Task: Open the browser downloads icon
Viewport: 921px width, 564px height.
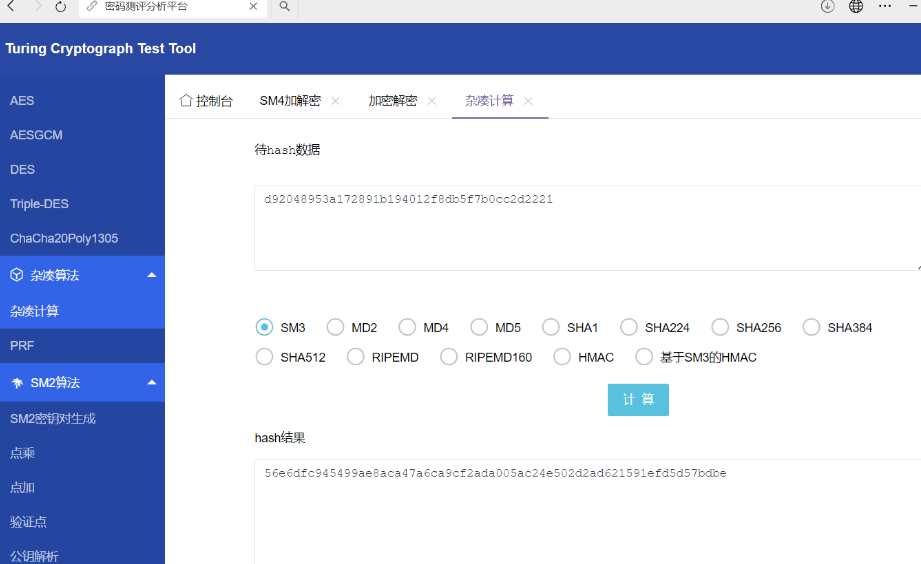Action: point(828,6)
